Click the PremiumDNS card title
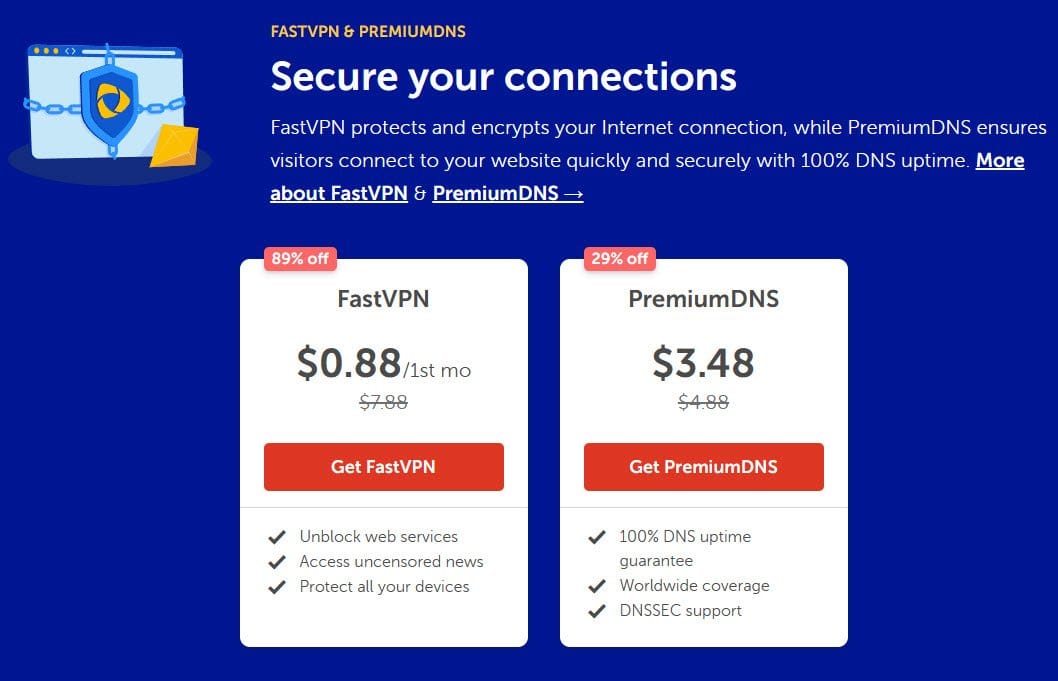Image resolution: width=1058 pixels, height=681 pixels. pyautogui.click(x=703, y=299)
